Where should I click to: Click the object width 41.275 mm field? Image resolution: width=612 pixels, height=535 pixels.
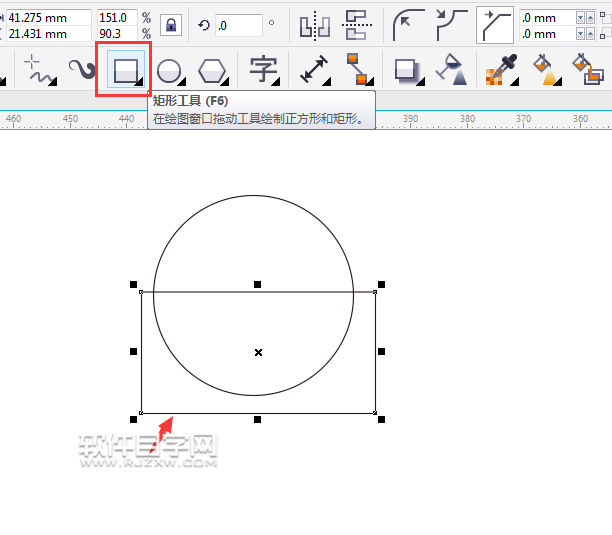pyautogui.click(x=45, y=17)
